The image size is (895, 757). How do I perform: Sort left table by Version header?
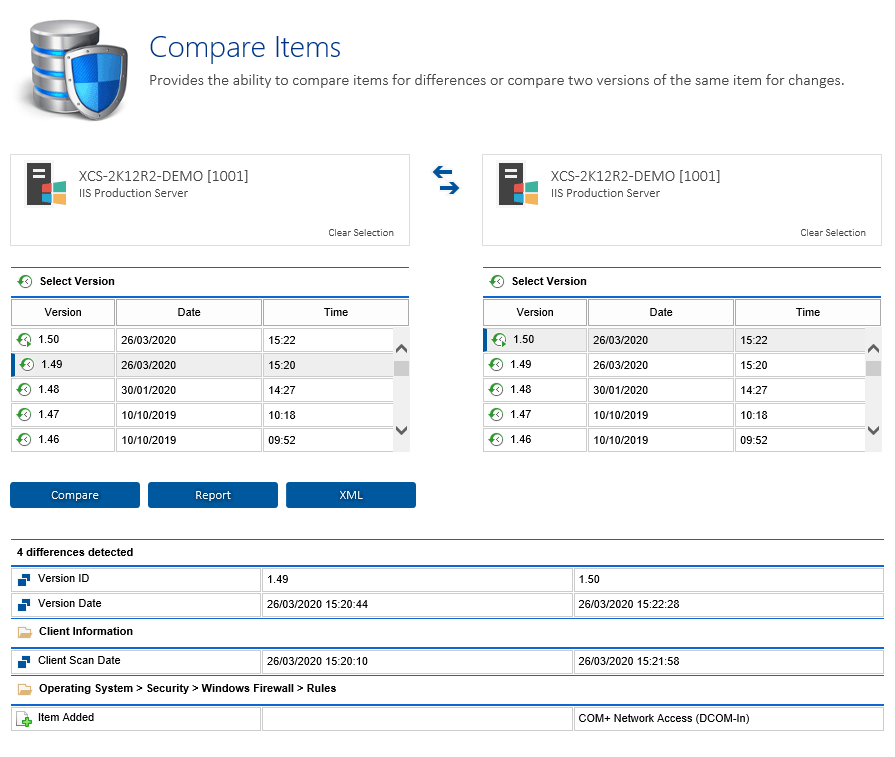click(x=63, y=312)
